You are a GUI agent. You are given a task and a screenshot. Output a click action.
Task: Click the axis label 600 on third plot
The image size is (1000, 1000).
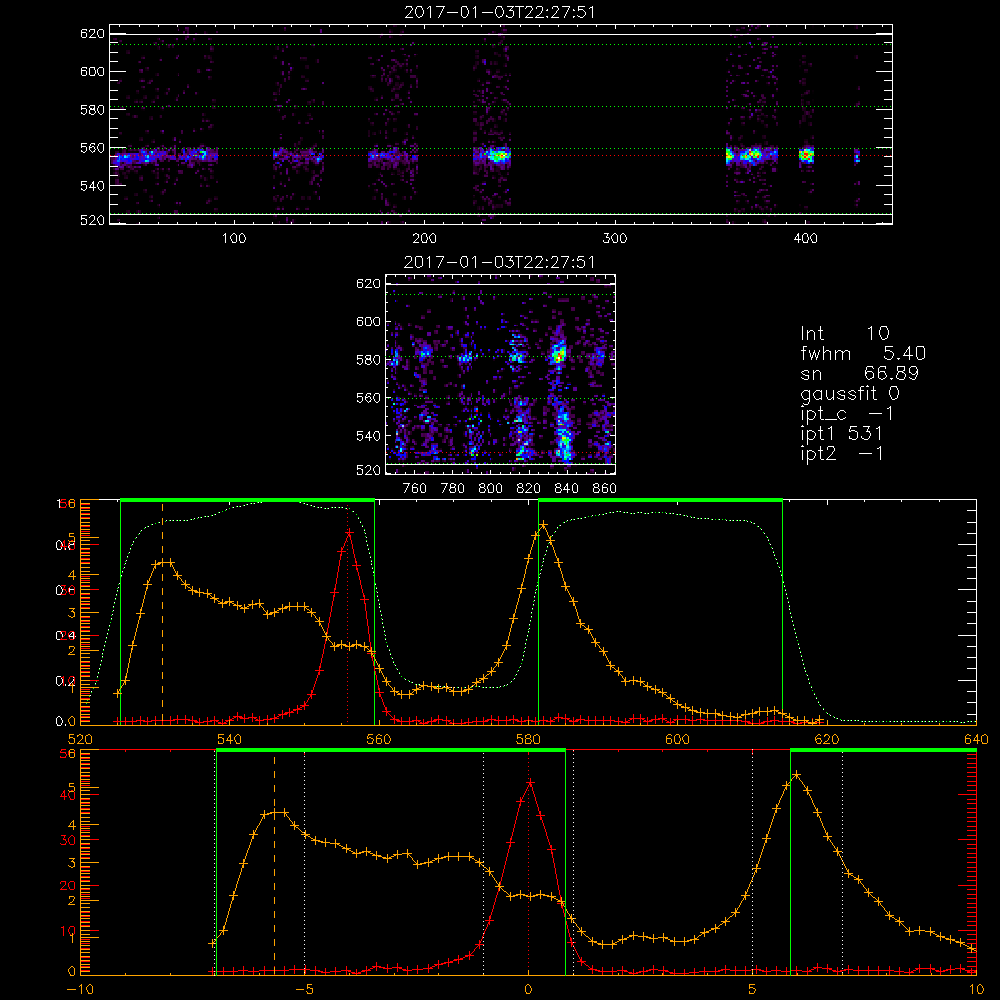677,740
